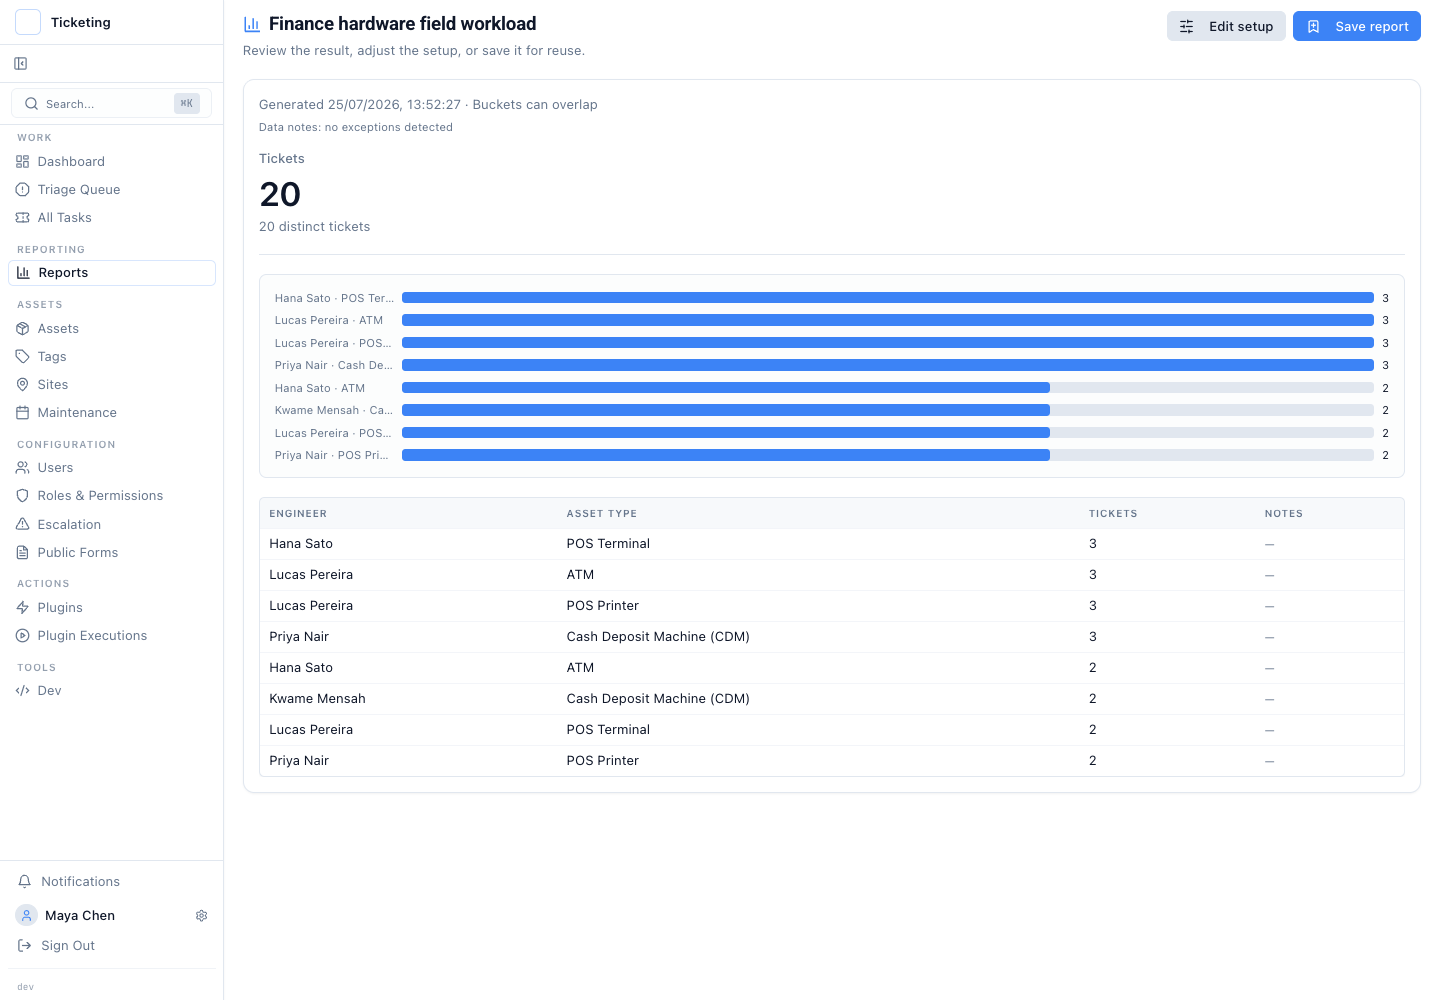
Task: Open the Dev code icon
Action: point(23,691)
